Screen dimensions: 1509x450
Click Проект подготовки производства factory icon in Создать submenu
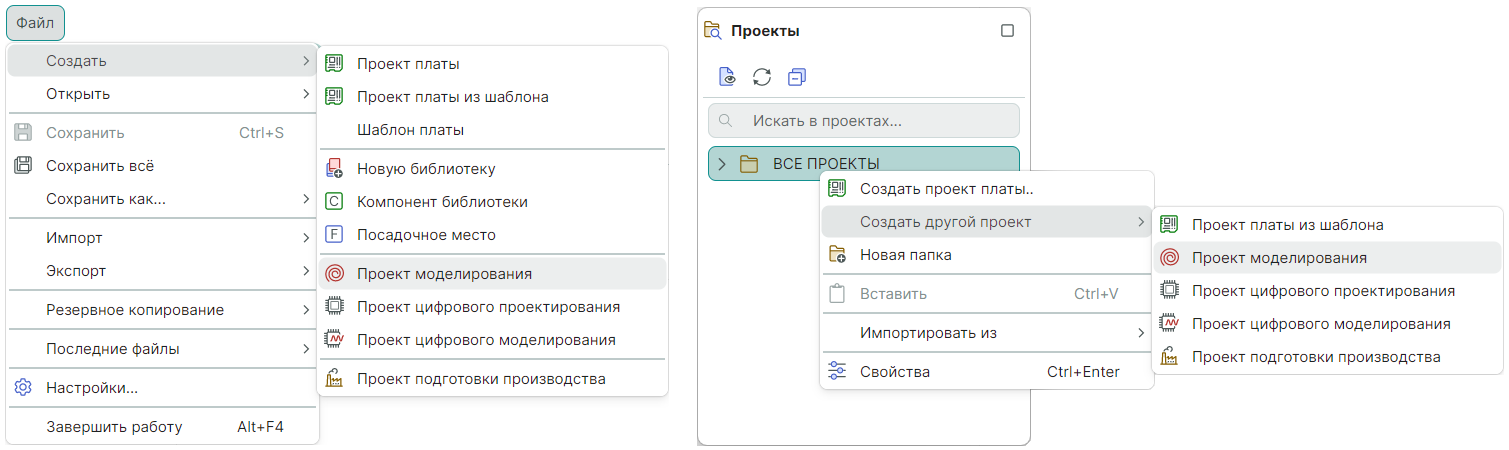[335, 379]
